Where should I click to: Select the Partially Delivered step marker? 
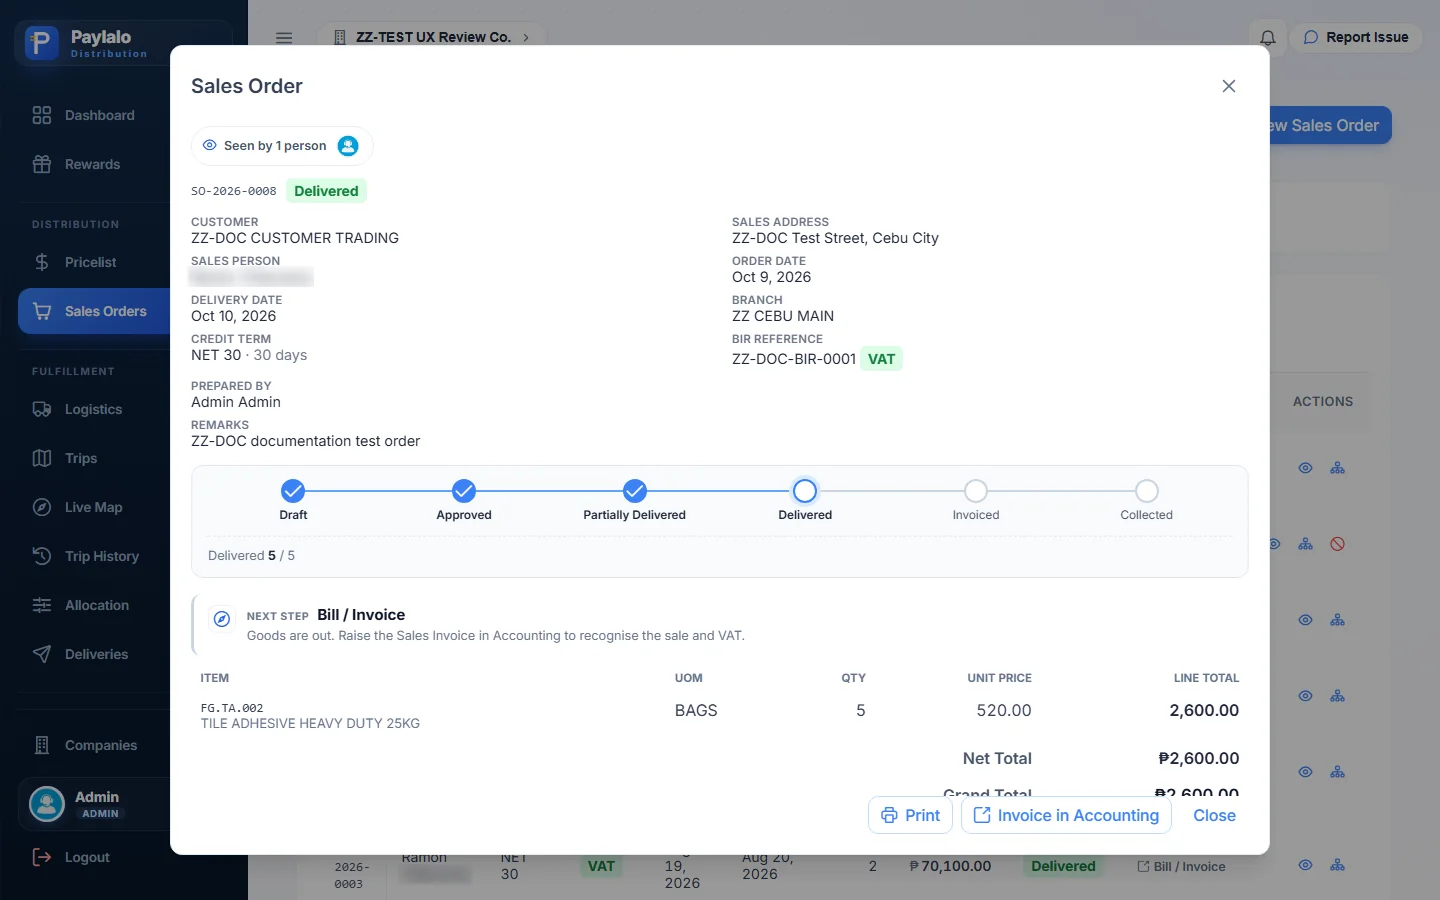(635, 491)
